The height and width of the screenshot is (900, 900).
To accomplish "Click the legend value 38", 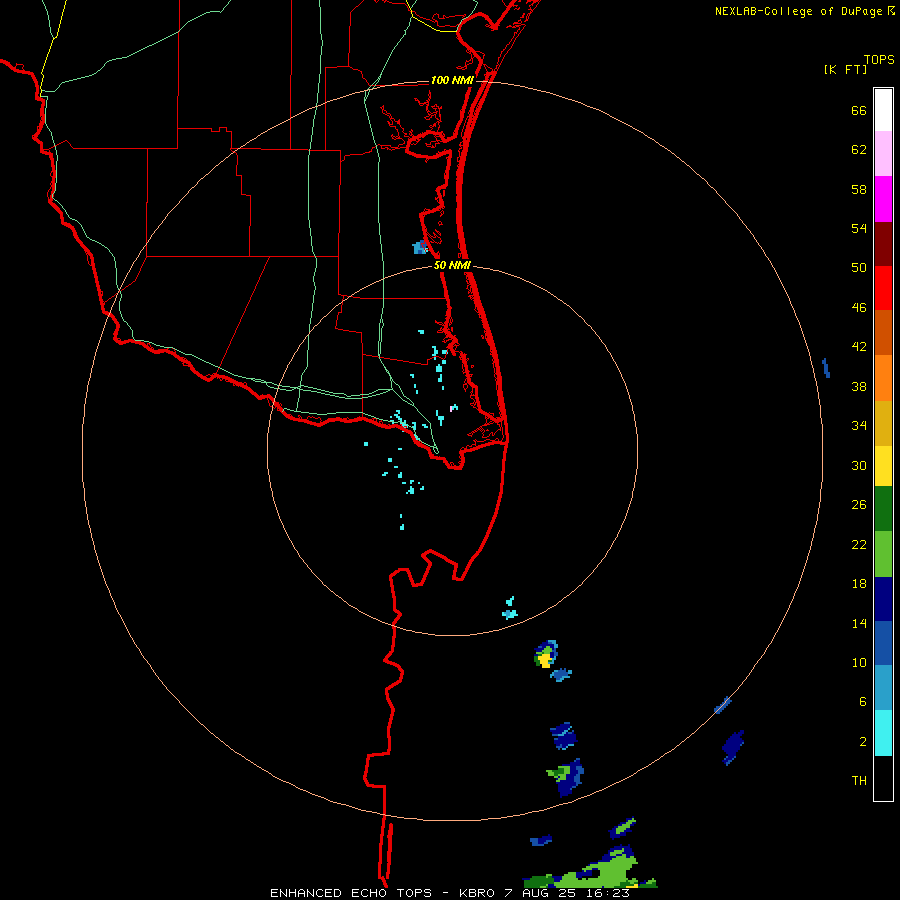I will pyautogui.click(x=859, y=386).
